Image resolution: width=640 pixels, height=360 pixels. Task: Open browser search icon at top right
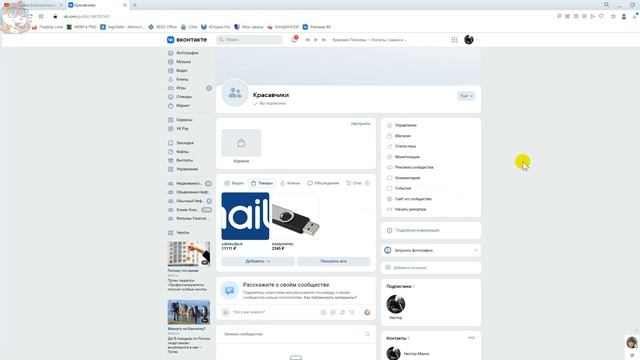coord(607,4)
